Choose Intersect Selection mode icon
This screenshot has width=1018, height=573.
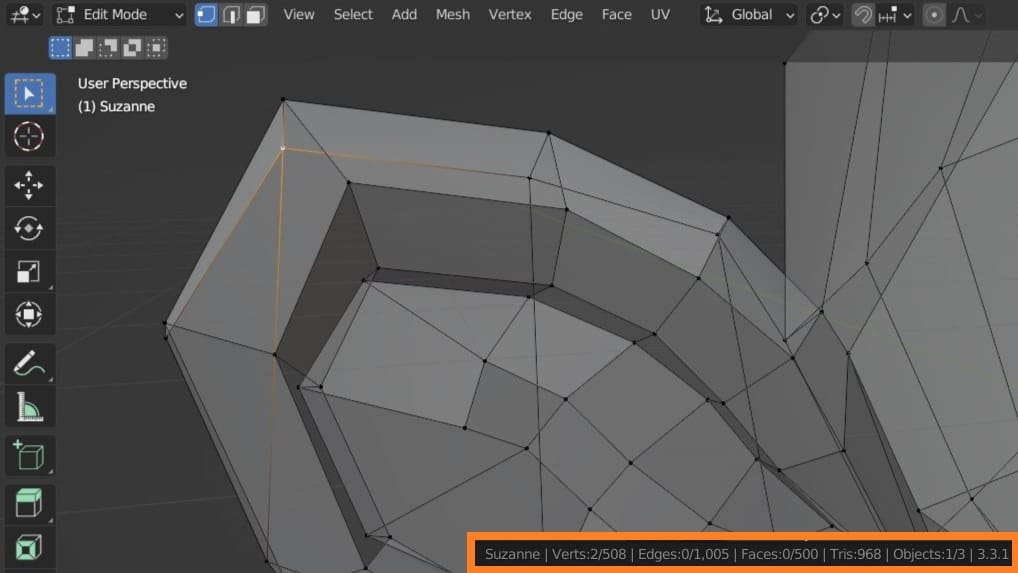point(156,47)
